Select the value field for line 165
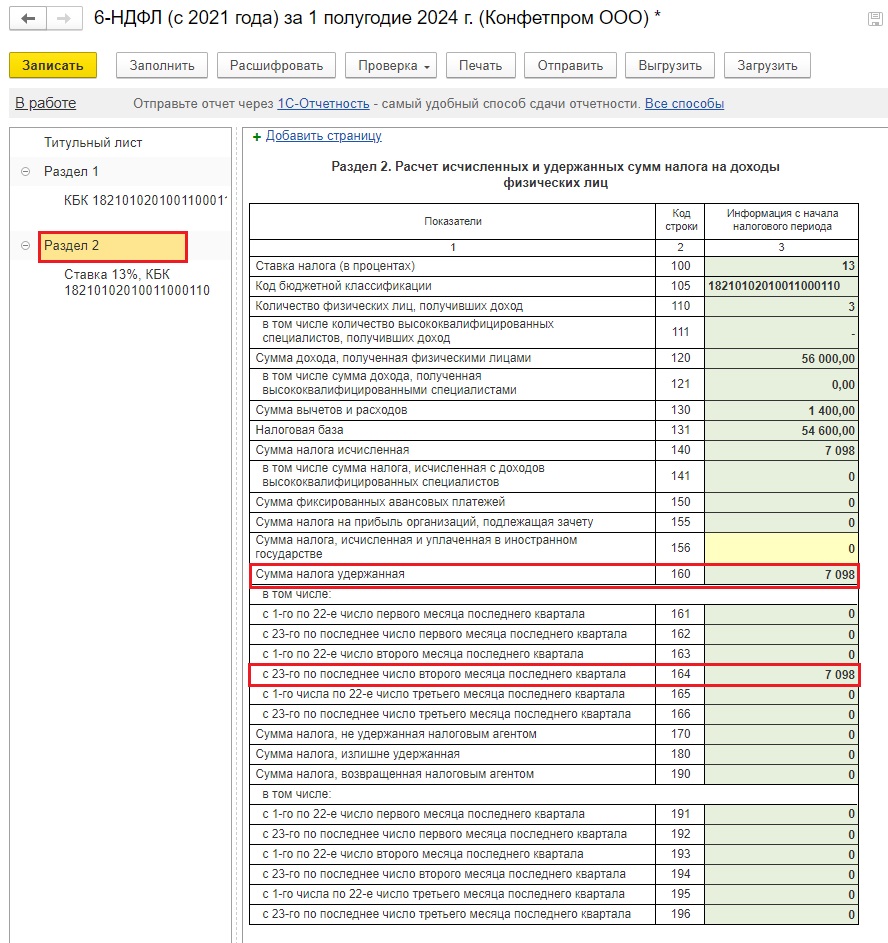Viewport: 888px width, 943px height. [781, 695]
